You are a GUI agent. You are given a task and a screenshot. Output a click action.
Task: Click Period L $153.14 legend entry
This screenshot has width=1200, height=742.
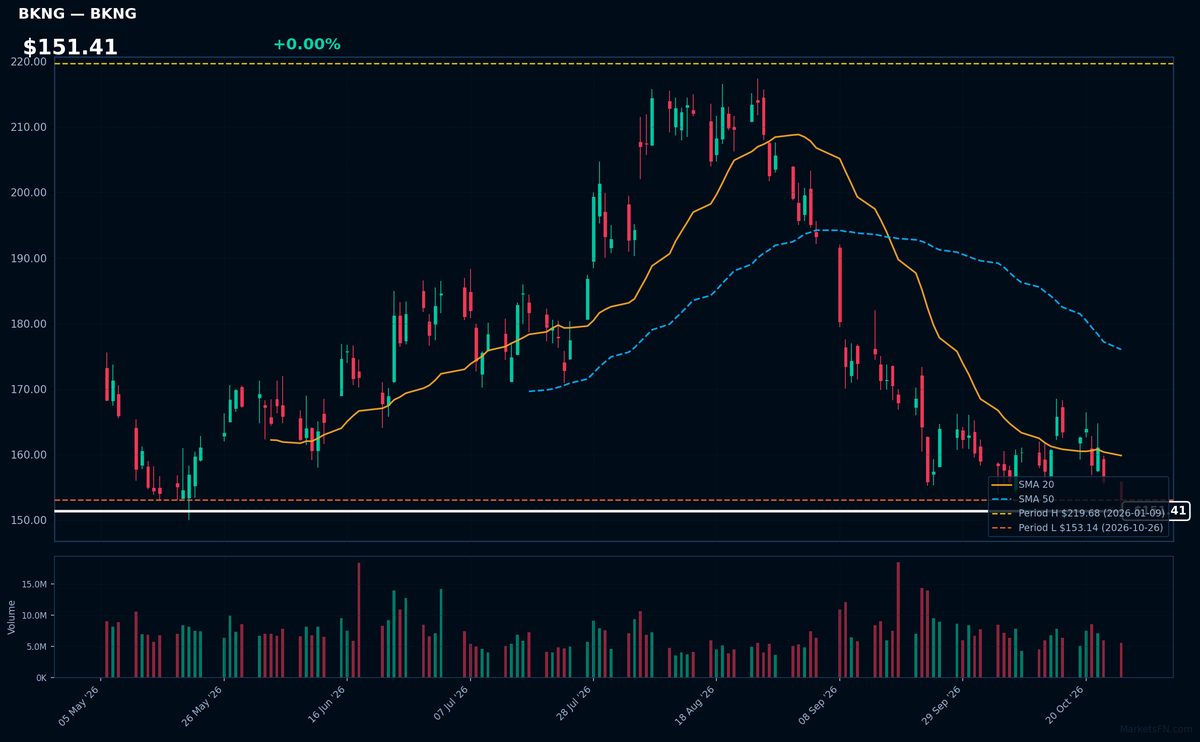pos(1078,527)
